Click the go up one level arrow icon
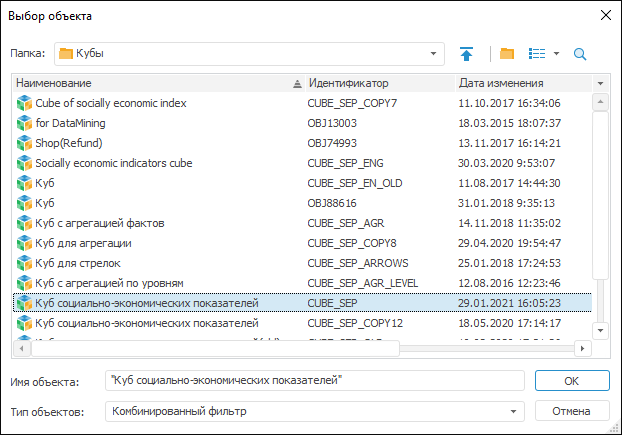Screen dimensions: 622x435 tap(466, 53)
